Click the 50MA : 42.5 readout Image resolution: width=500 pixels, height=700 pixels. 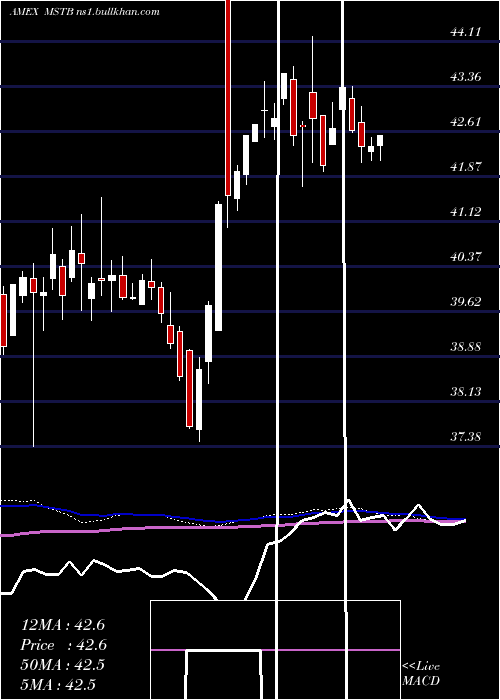pyautogui.click(x=63, y=665)
